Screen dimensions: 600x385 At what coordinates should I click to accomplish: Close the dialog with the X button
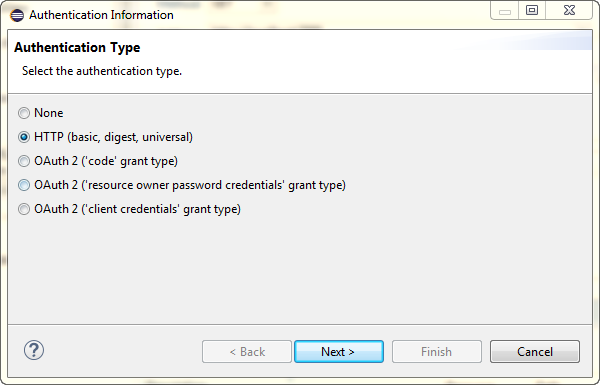[569, 10]
